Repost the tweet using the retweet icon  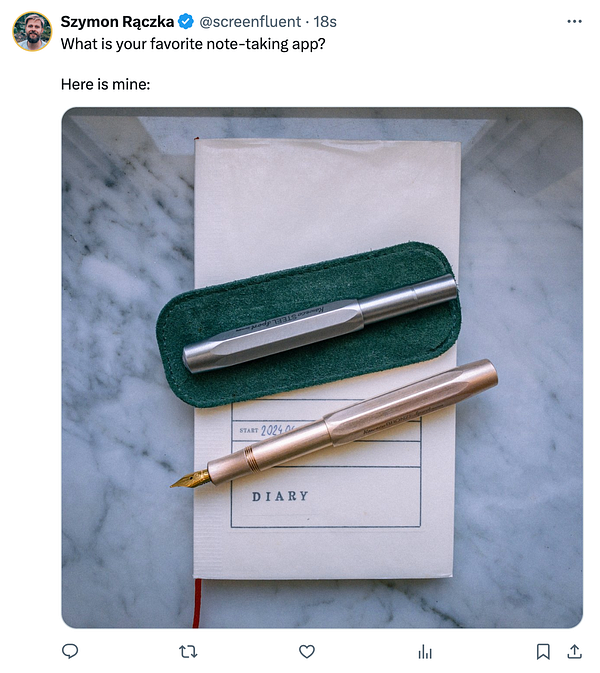tap(188, 652)
